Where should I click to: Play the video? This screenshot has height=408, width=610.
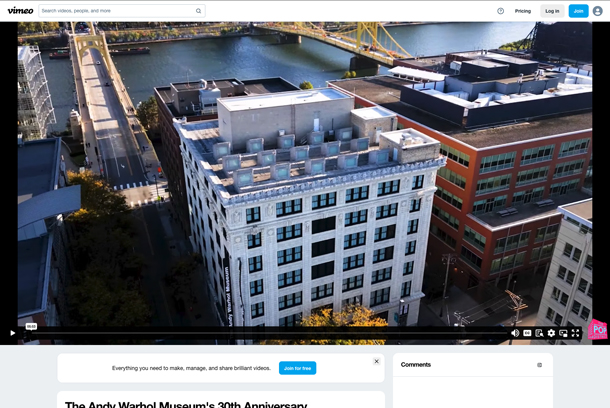click(12, 333)
